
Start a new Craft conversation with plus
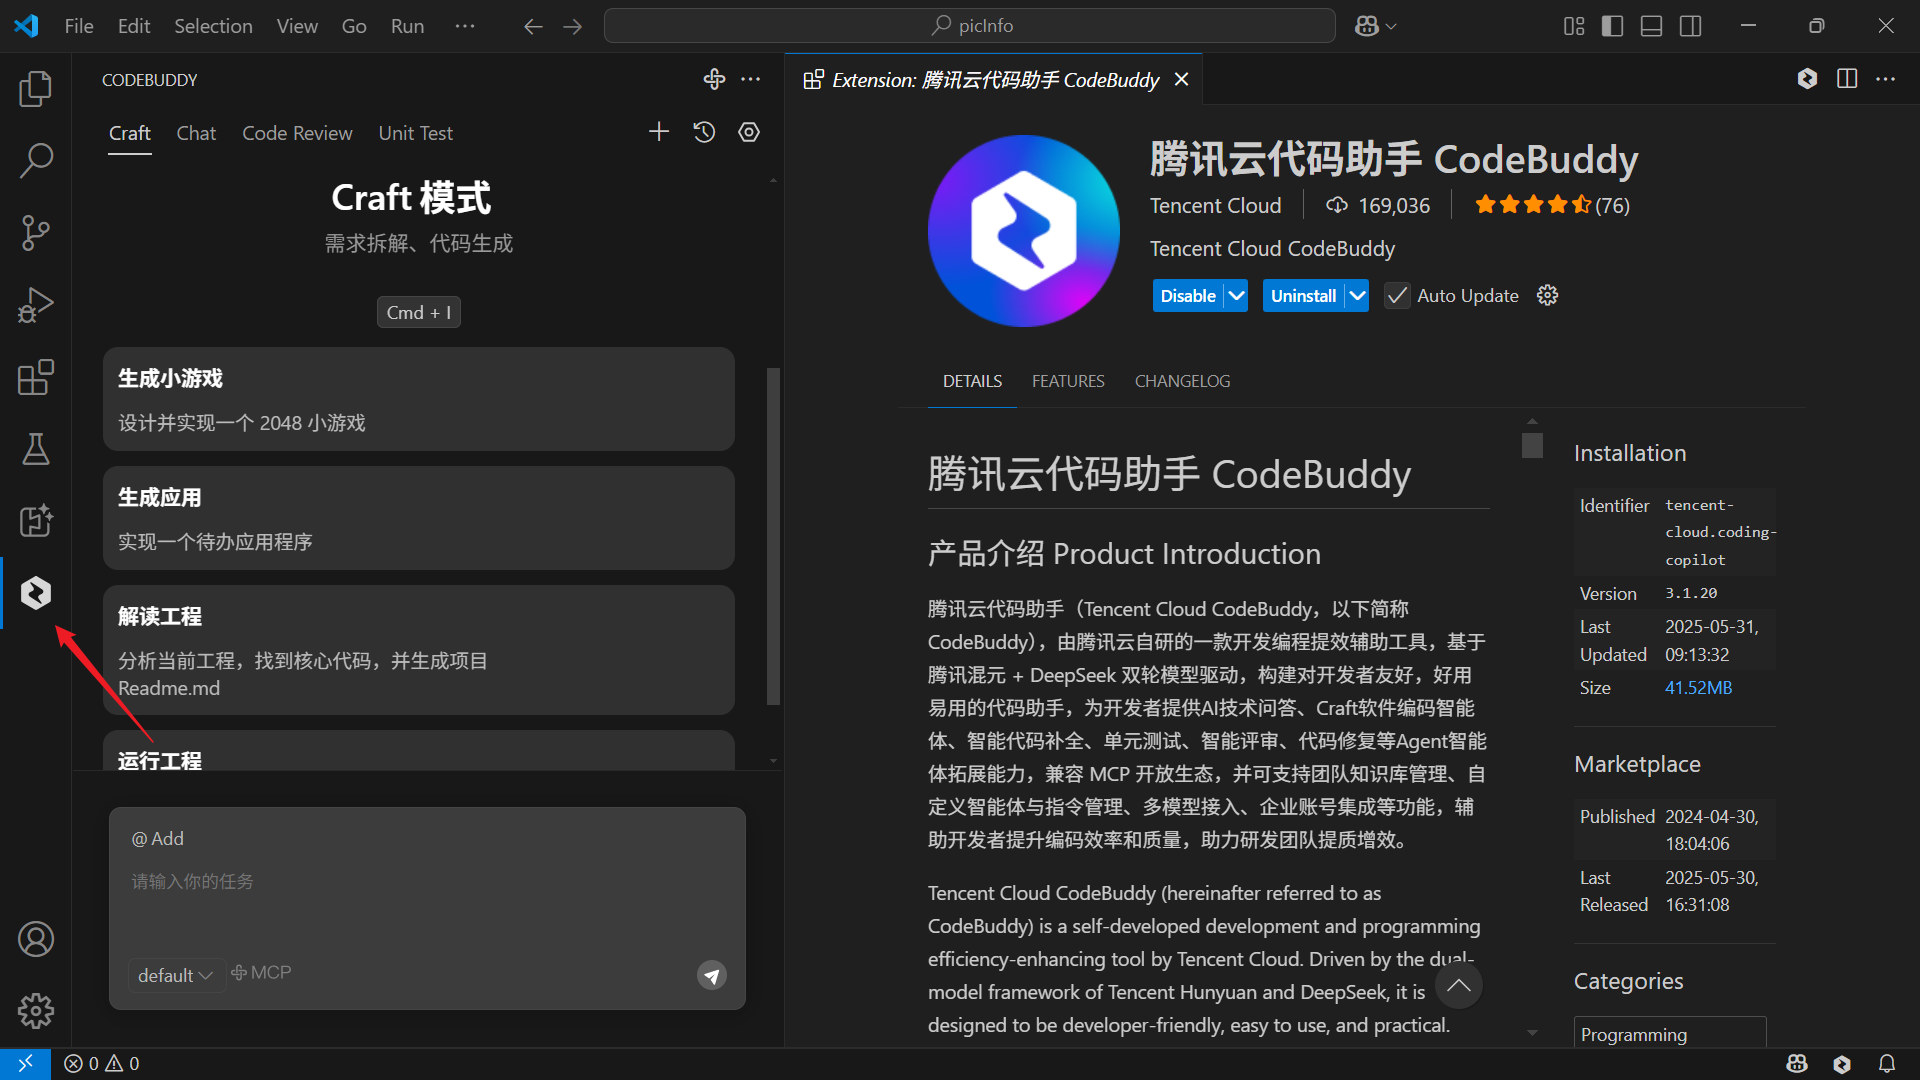[659, 132]
